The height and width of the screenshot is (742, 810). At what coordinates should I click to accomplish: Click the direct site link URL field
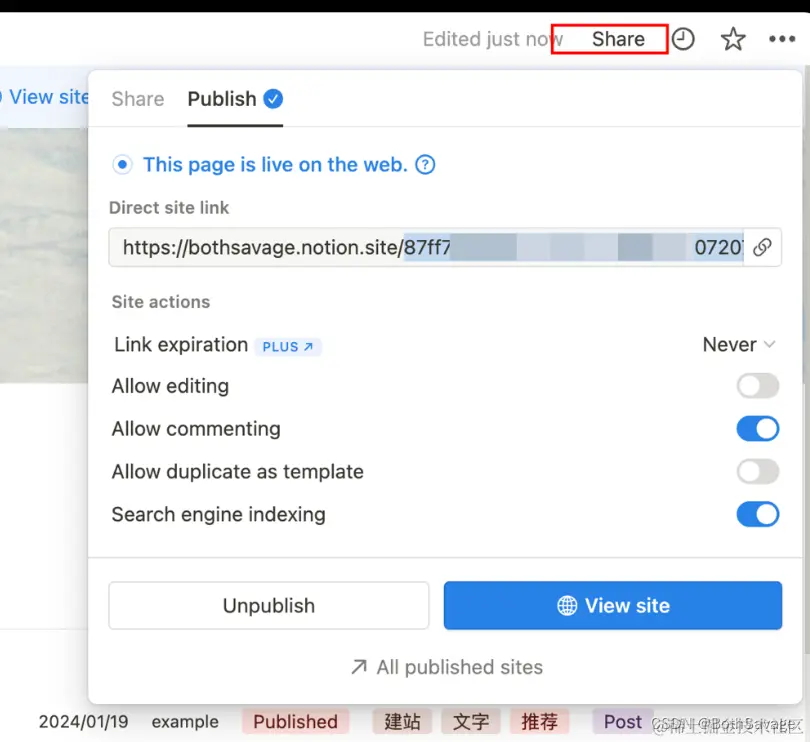pyautogui.click(x=426, y=248)
